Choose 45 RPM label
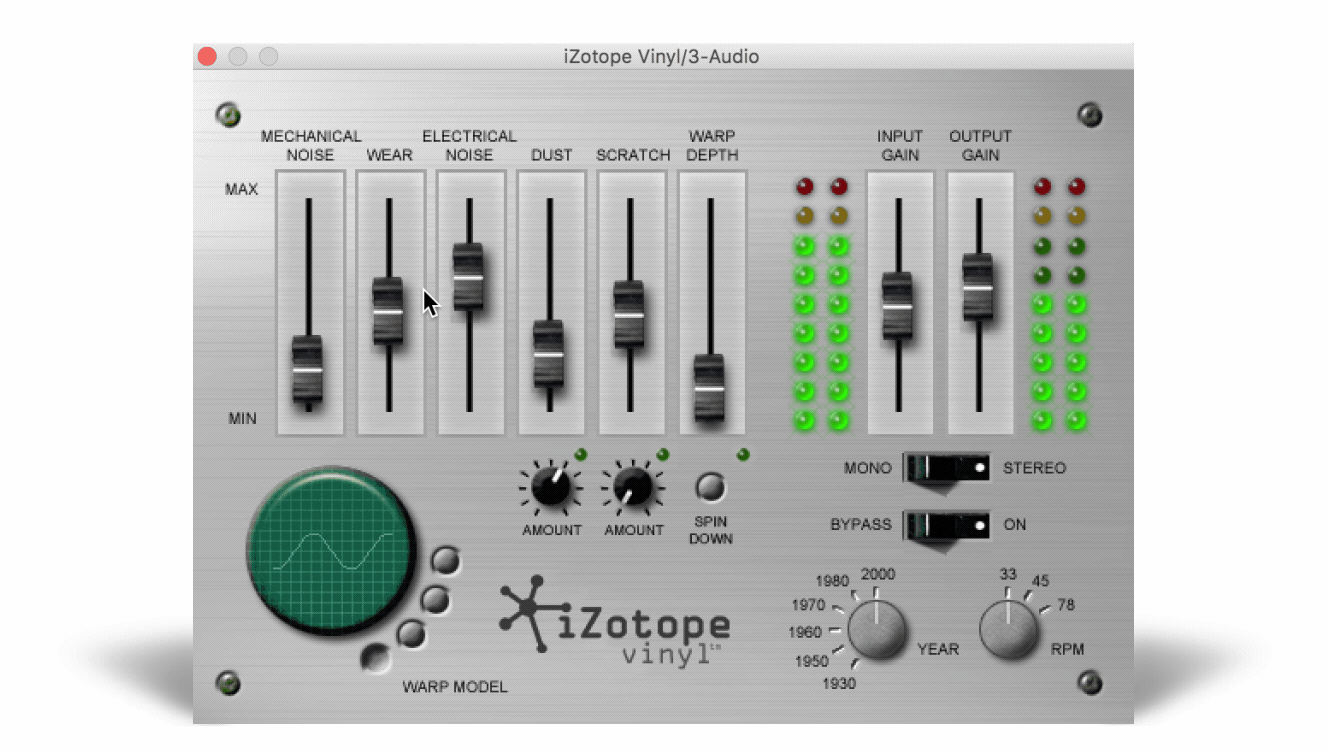The width and height of the screenshot is (1327, 753). pos(1040,581)
